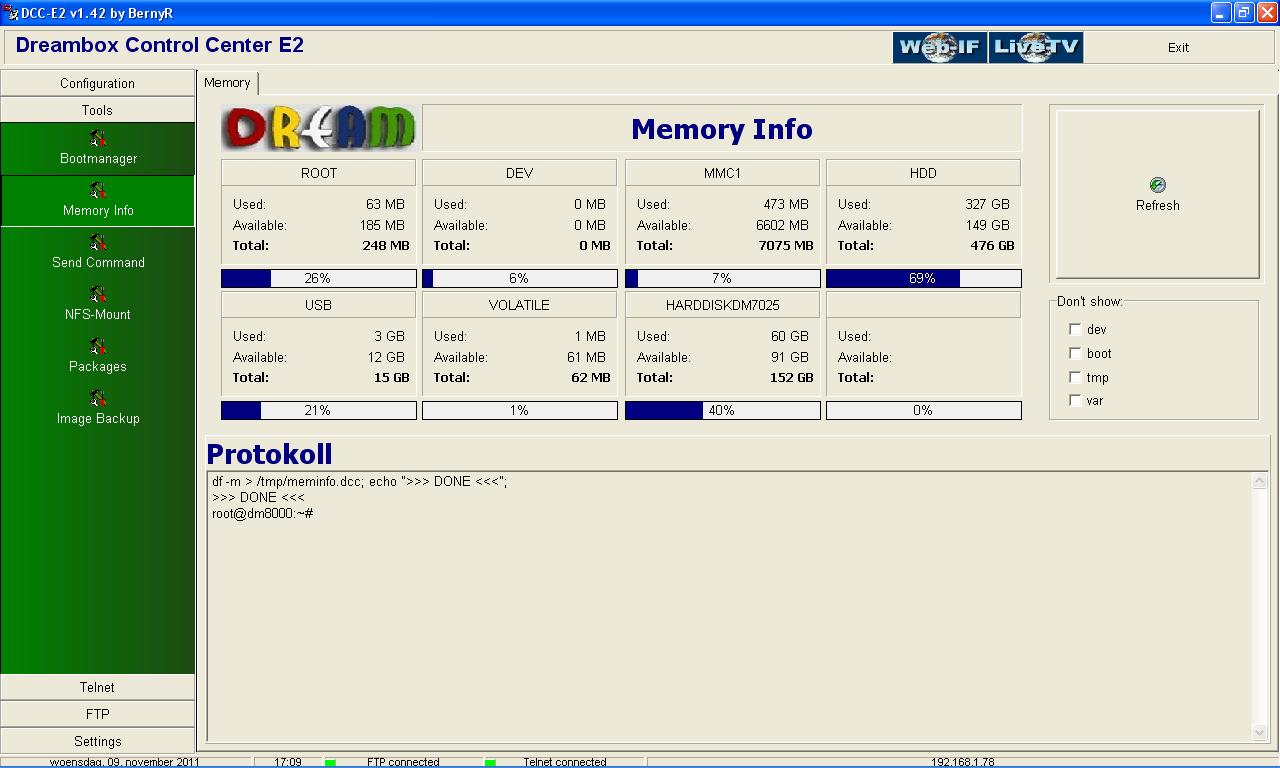Launch the Web-IF button

click(939, 47)
